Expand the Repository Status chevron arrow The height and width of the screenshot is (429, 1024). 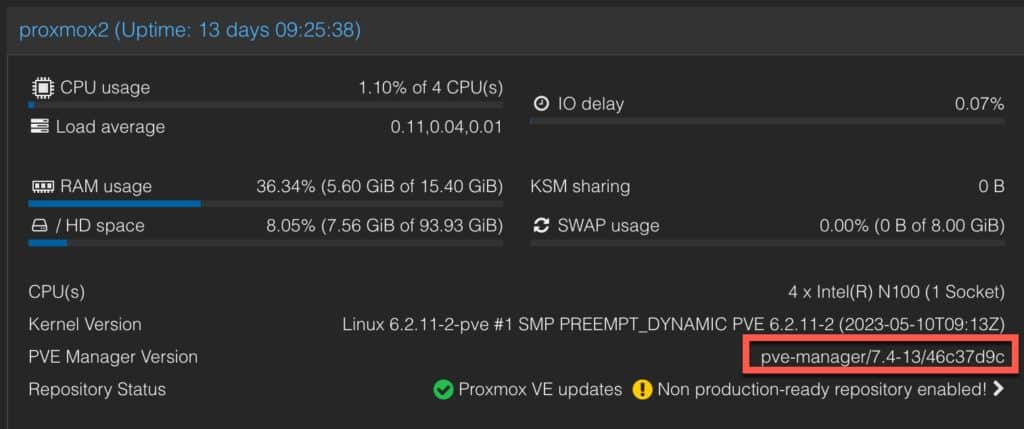pos(998,389)
